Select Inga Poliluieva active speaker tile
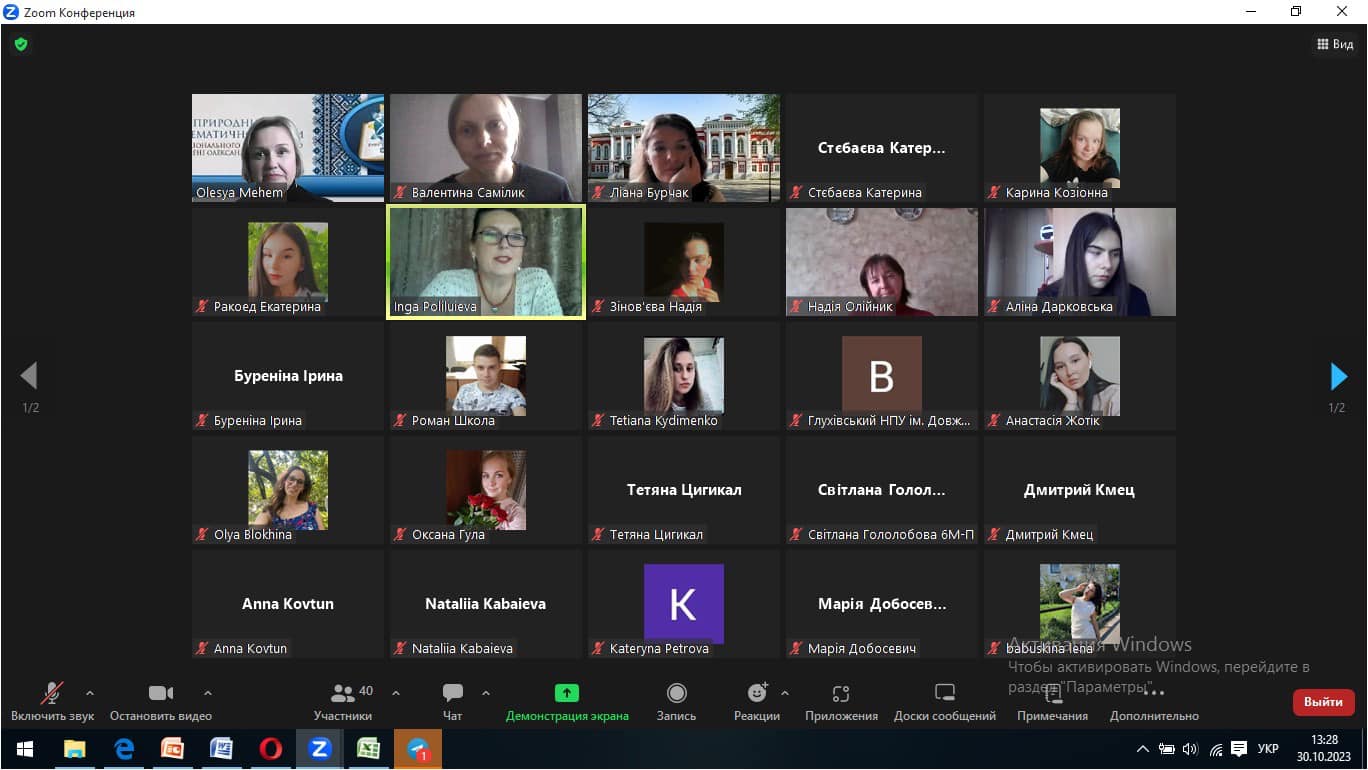Viewport: 1368px width, 770px height. (486, 262)
